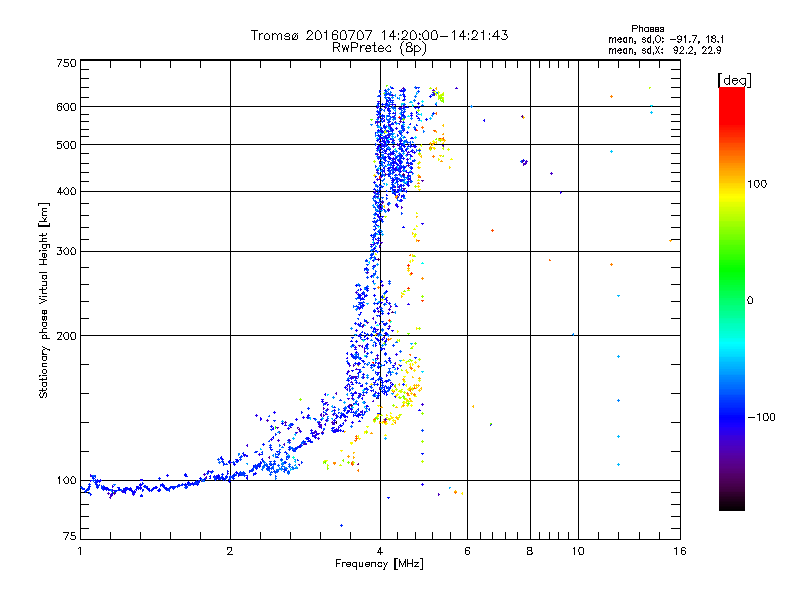The image size is (800, 600).
Task: Click the 'mean, sd,O: -91.7, 18.1' statistics line
Action: click(x=666, y=39)
